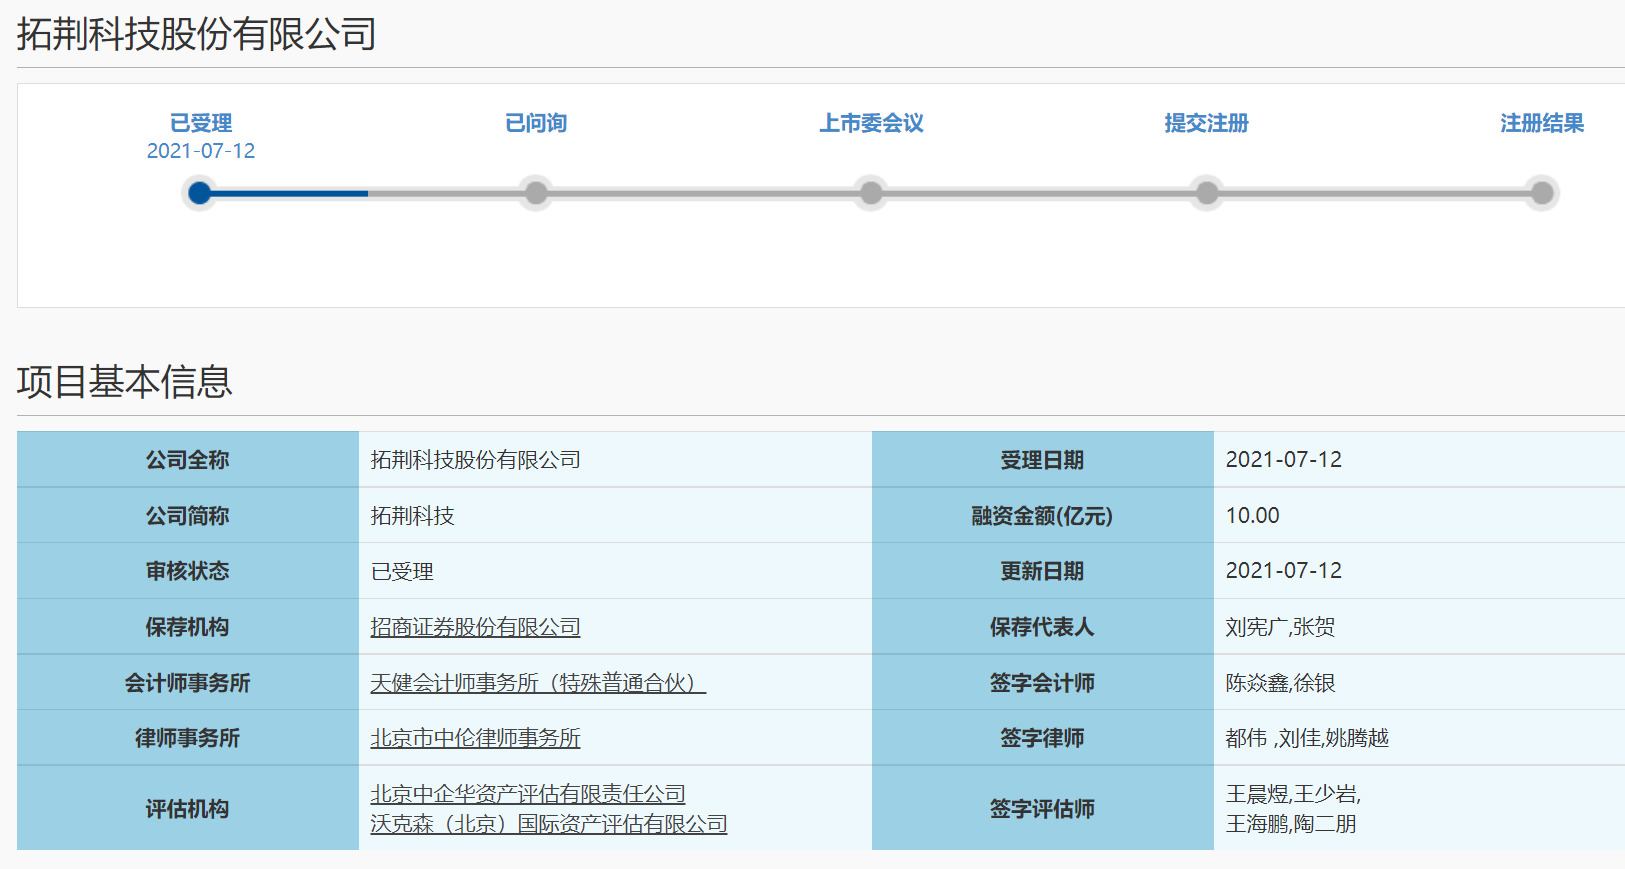Open the 天健会计师事务所（特殊普通合伙） link
The image size is (1625, 869).
click(x=538, y=683)
